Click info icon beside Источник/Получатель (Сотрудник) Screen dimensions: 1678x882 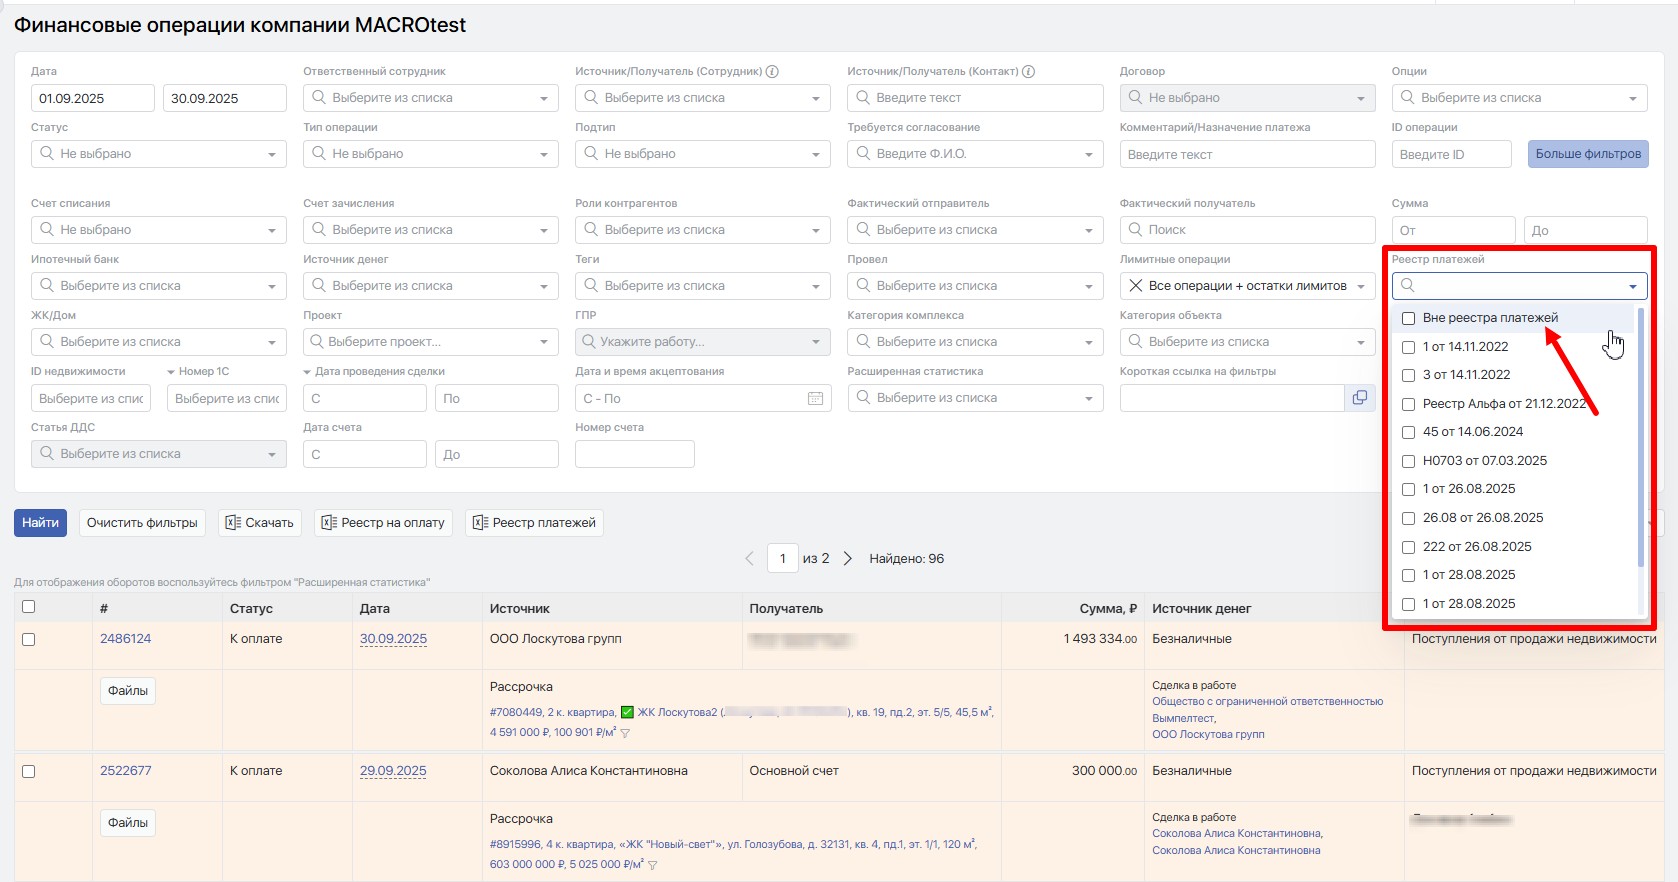click(x=772, y=71)
